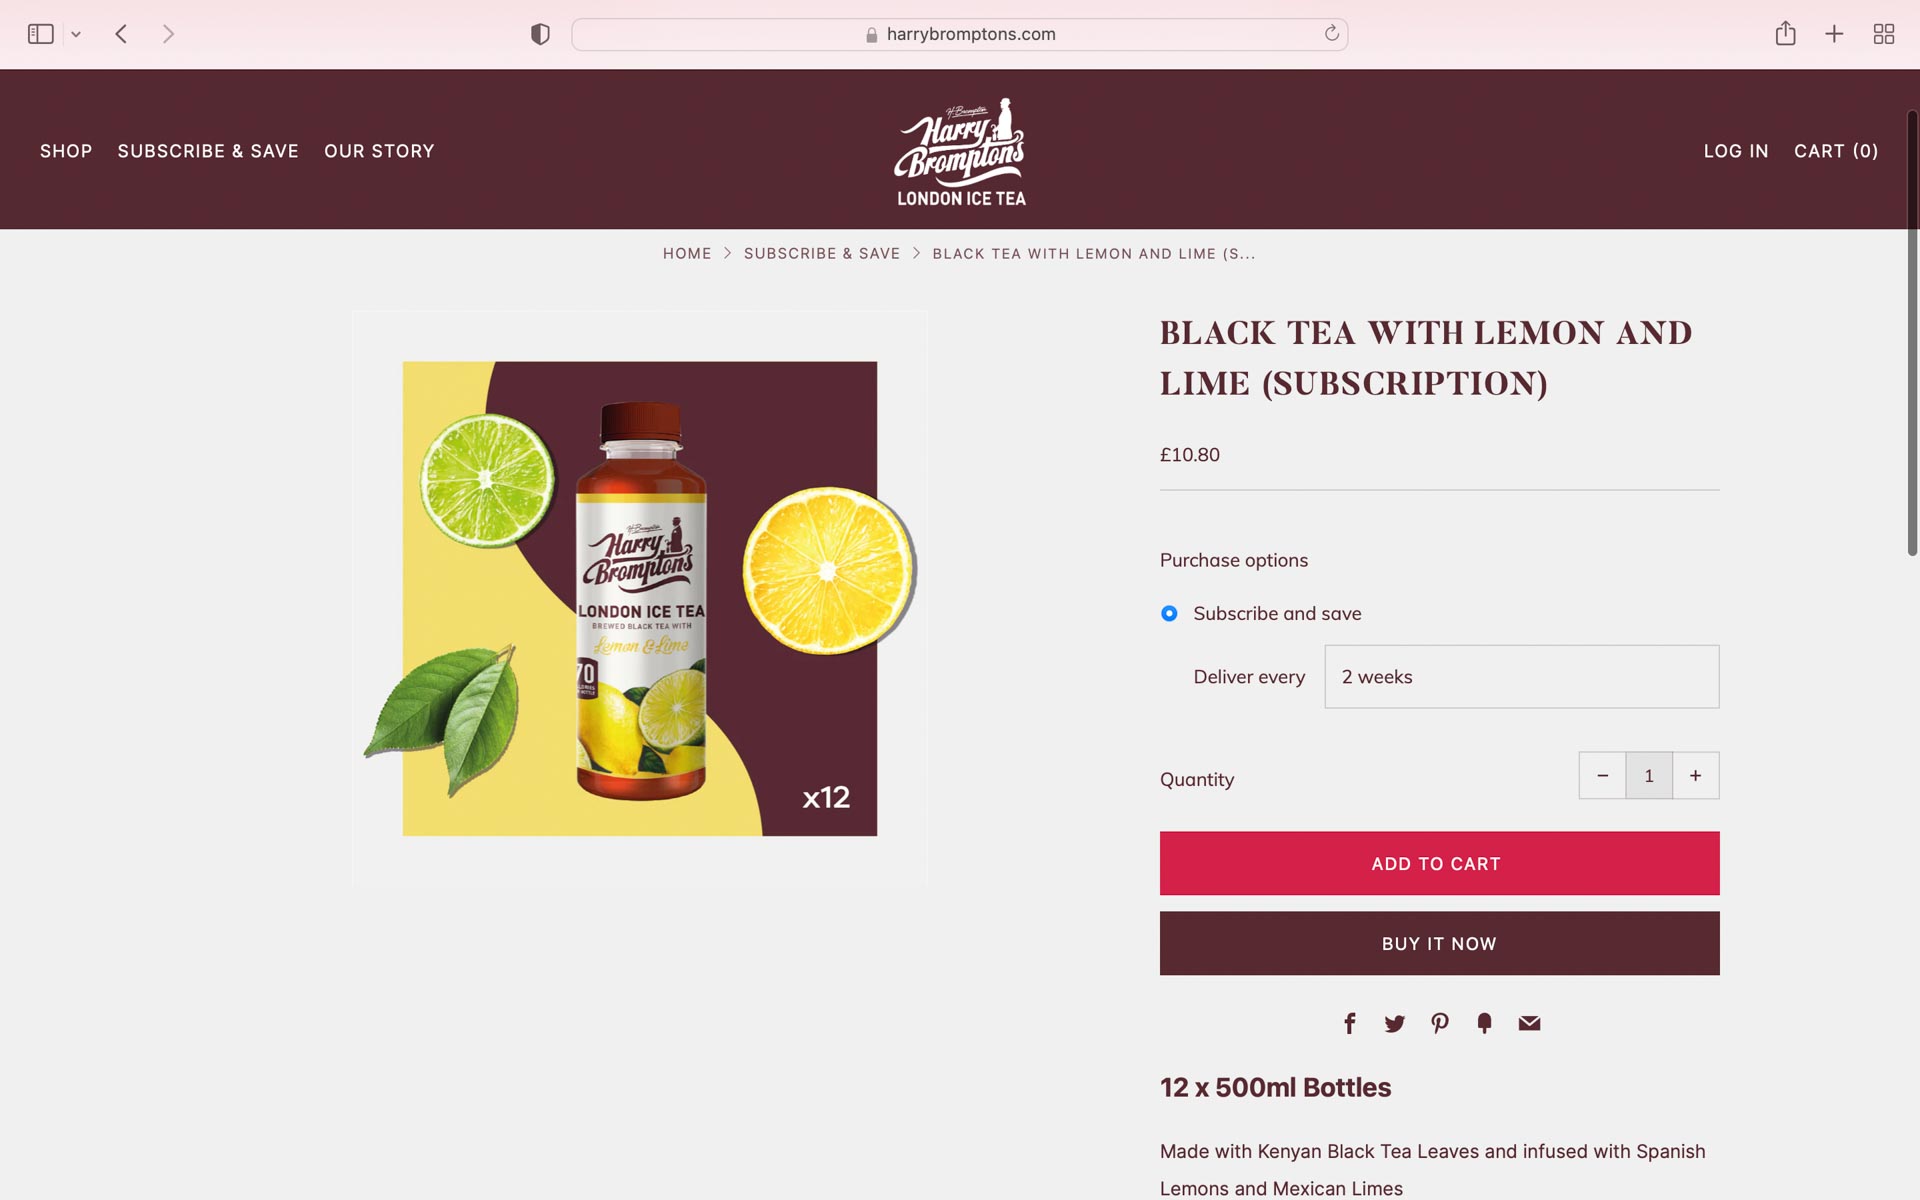Decrease quantity with minus button
The width and height of the screenshot is (1920, 1200).
[1602, 775]
